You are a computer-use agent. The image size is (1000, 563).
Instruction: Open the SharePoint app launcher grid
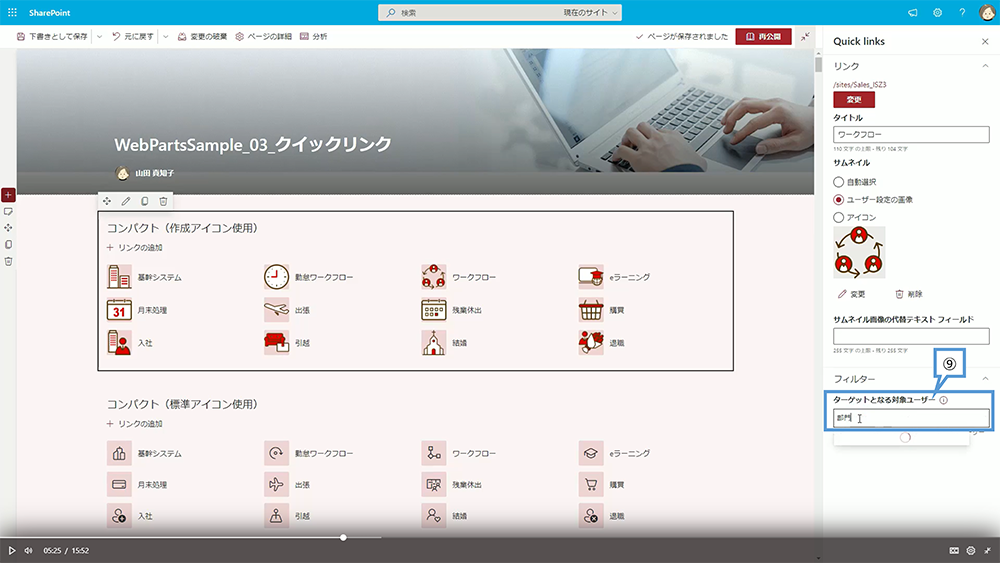point(12,12)
